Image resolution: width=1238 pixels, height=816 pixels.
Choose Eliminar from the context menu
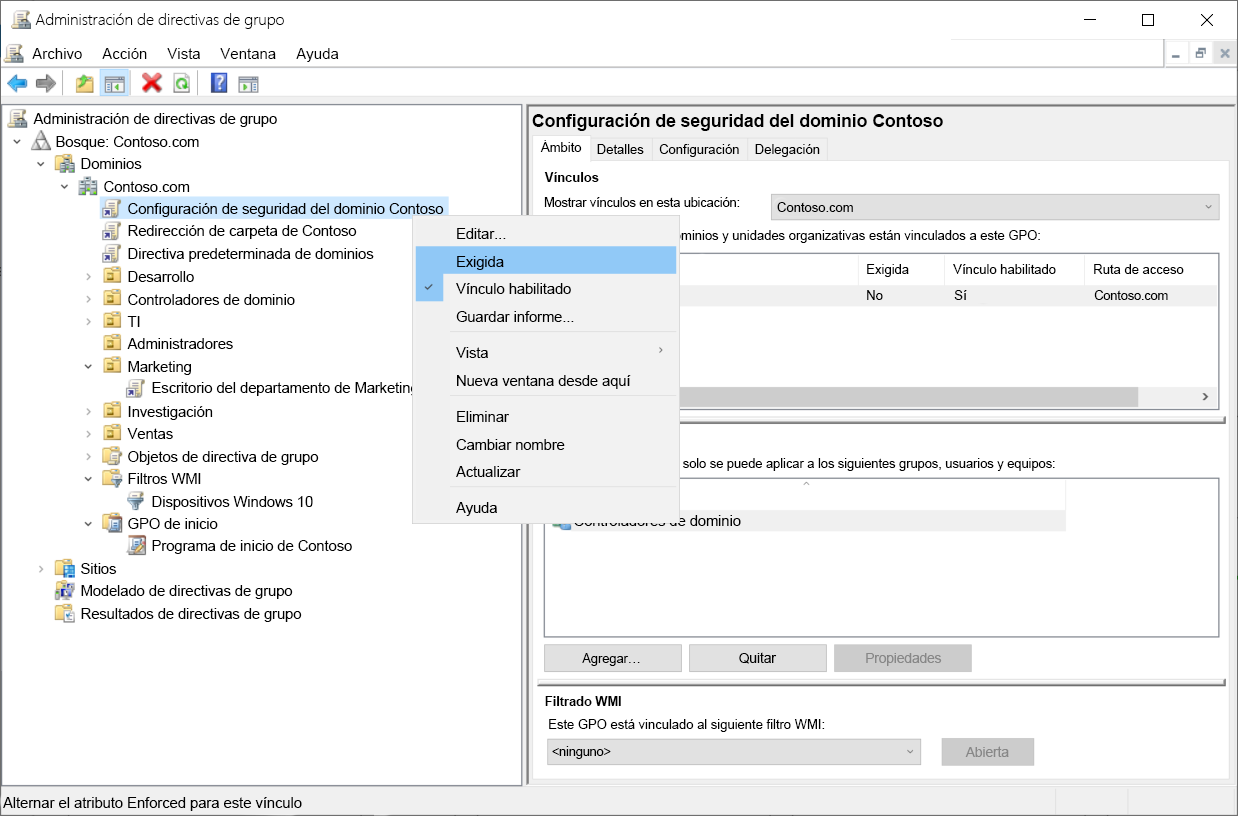click(x=546, y=417)
